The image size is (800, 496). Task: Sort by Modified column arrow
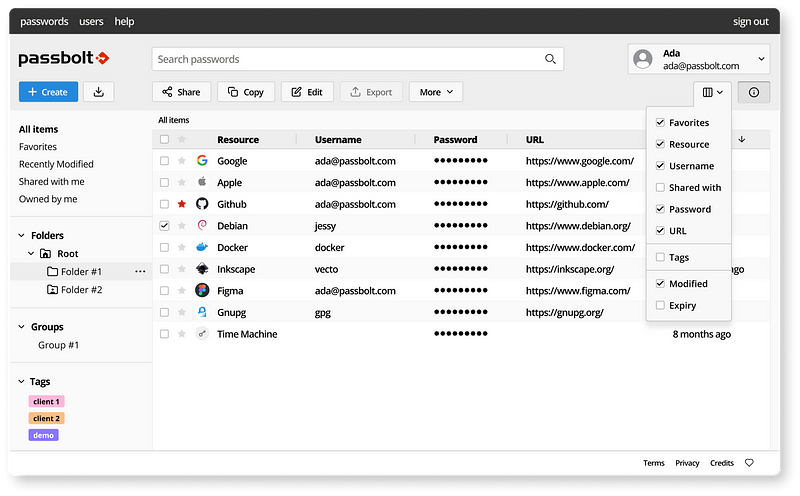[x=742, y=139]
